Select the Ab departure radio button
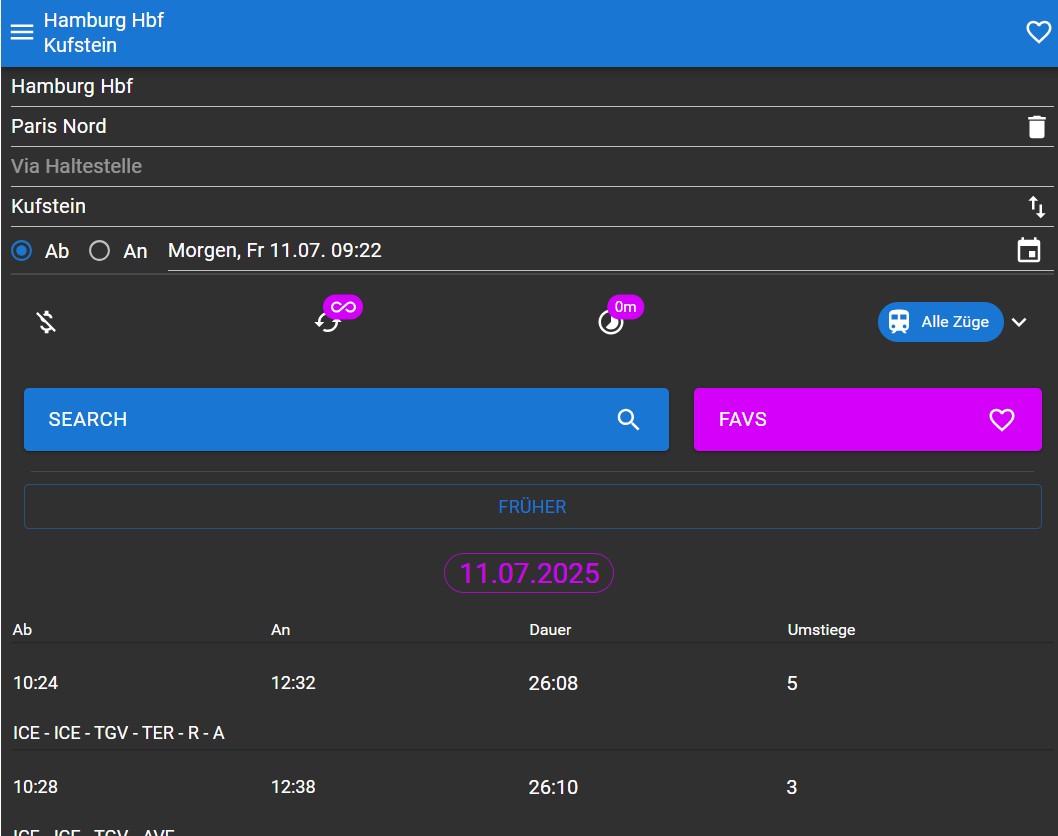Screen dimensions: 1058x836 tap(22, 251)
